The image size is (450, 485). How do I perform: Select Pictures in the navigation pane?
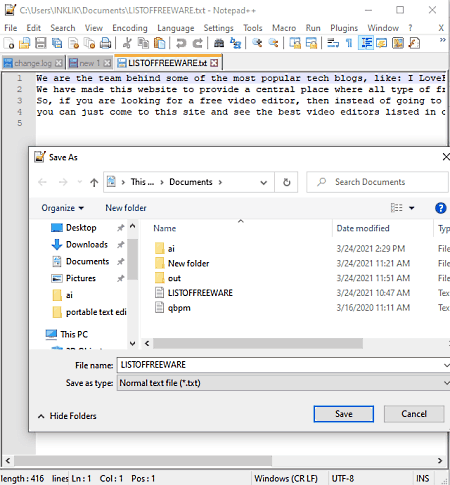81,278
